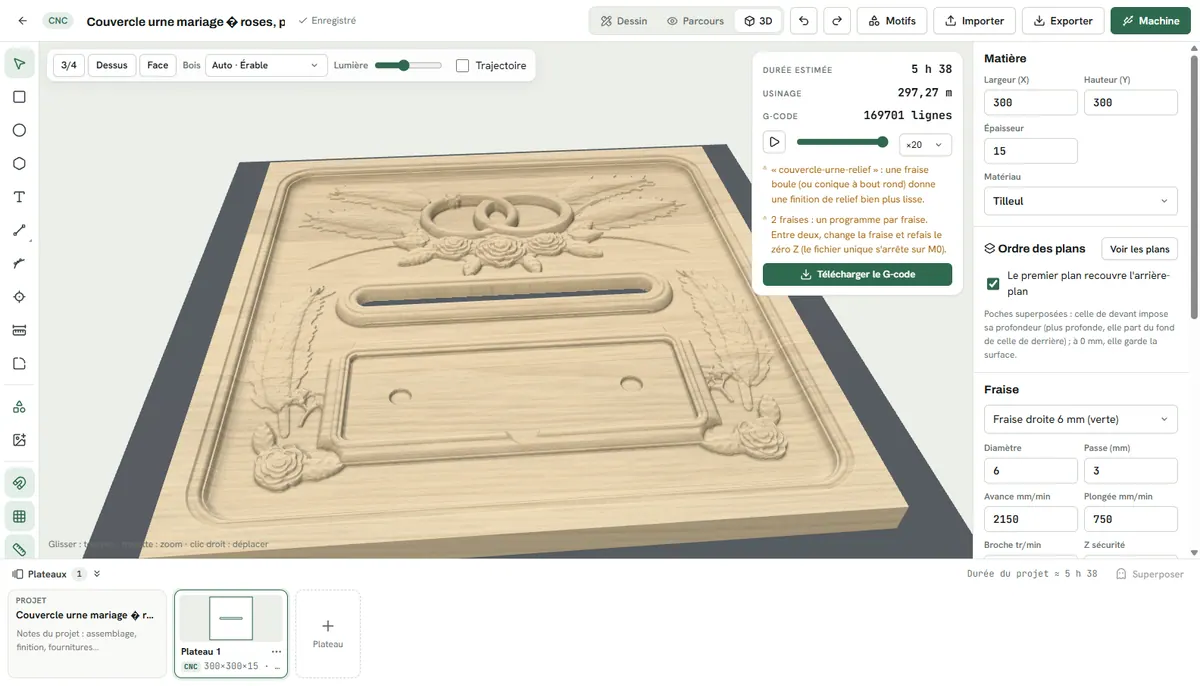Play the machining simulation
1200x686 pixels.
(774, 142)
